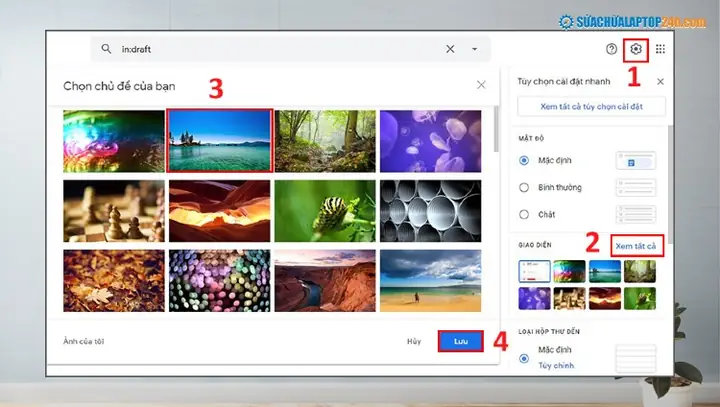The height and width of the screenshot is (407, 720).
Task: Select rainbow swirl thumbnail in quick settings
Action: 569,271
